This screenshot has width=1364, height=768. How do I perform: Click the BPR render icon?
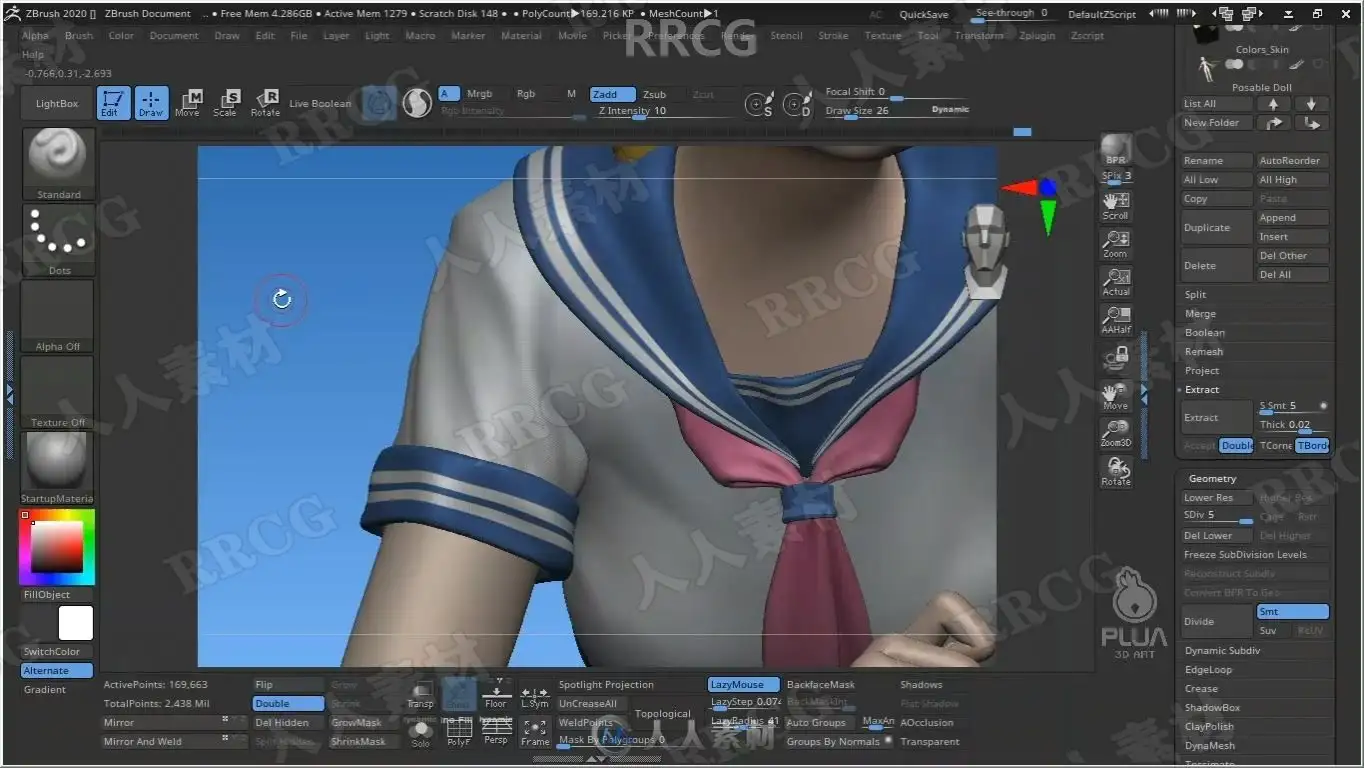(1116, 151)
